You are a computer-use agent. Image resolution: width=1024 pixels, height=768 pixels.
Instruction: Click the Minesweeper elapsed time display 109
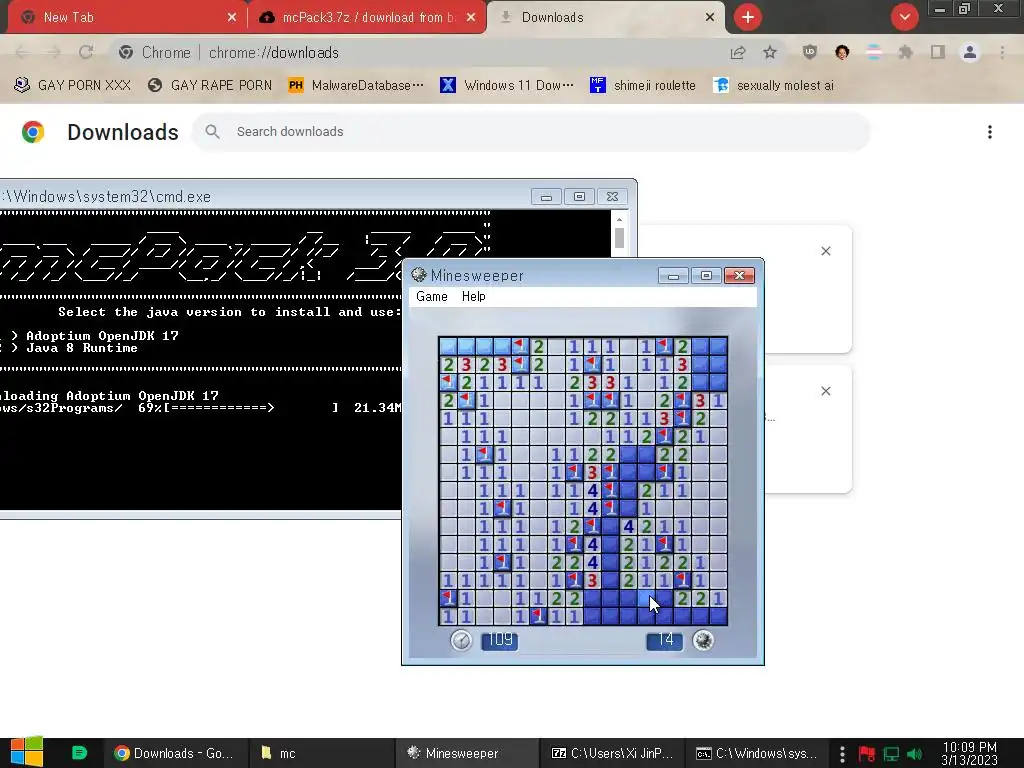coord(500,640)
